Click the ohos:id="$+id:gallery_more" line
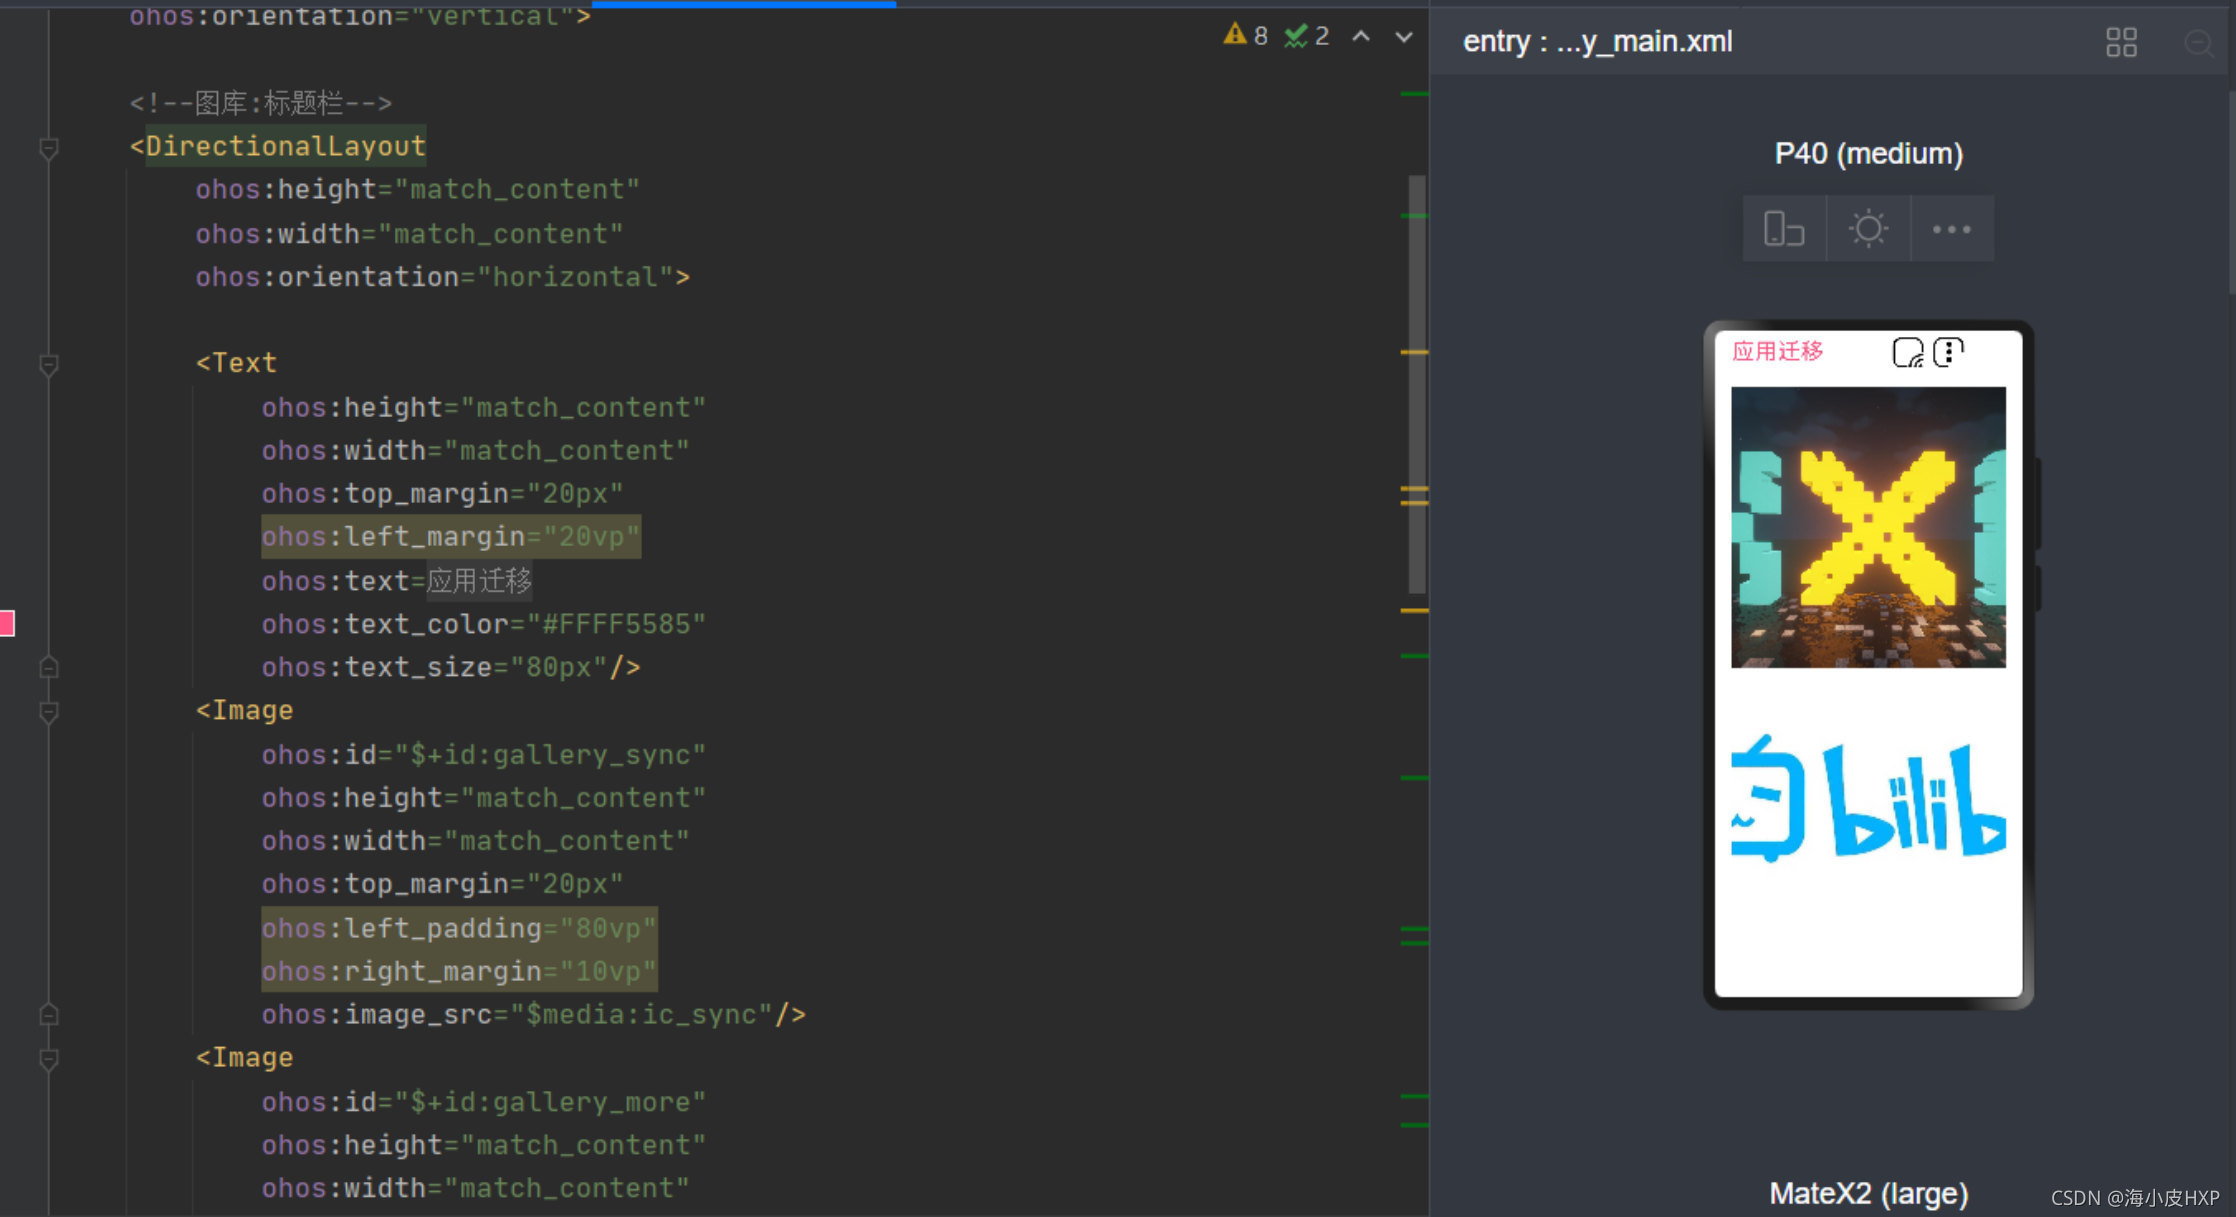The image size is (2236, 1217). pos(484,1101)
